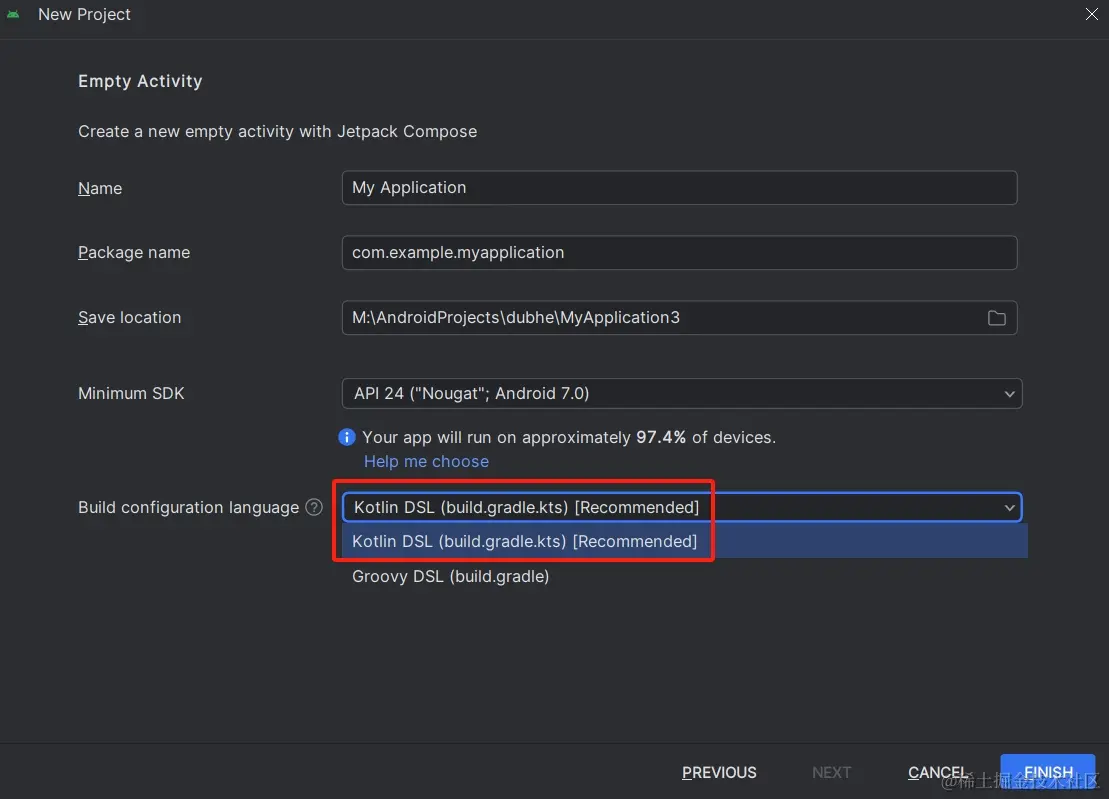Click the Empty Activity heading

pyautogui.click(x=140, y=81)
